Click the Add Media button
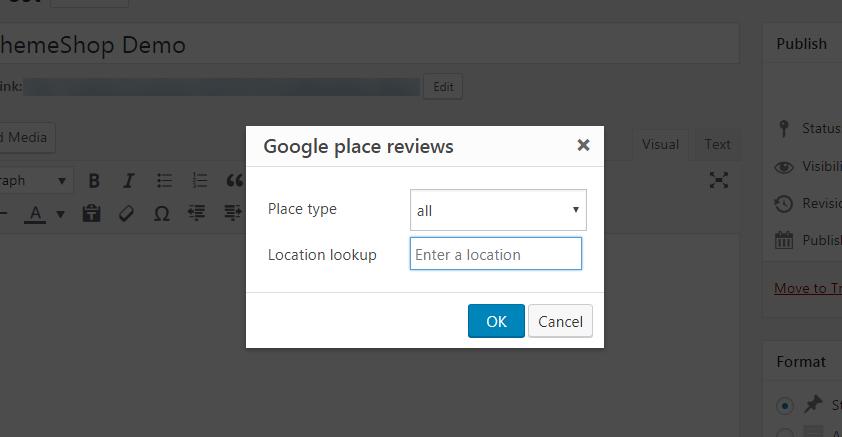This screenshot has width=842, height=437. coord(26,137)
